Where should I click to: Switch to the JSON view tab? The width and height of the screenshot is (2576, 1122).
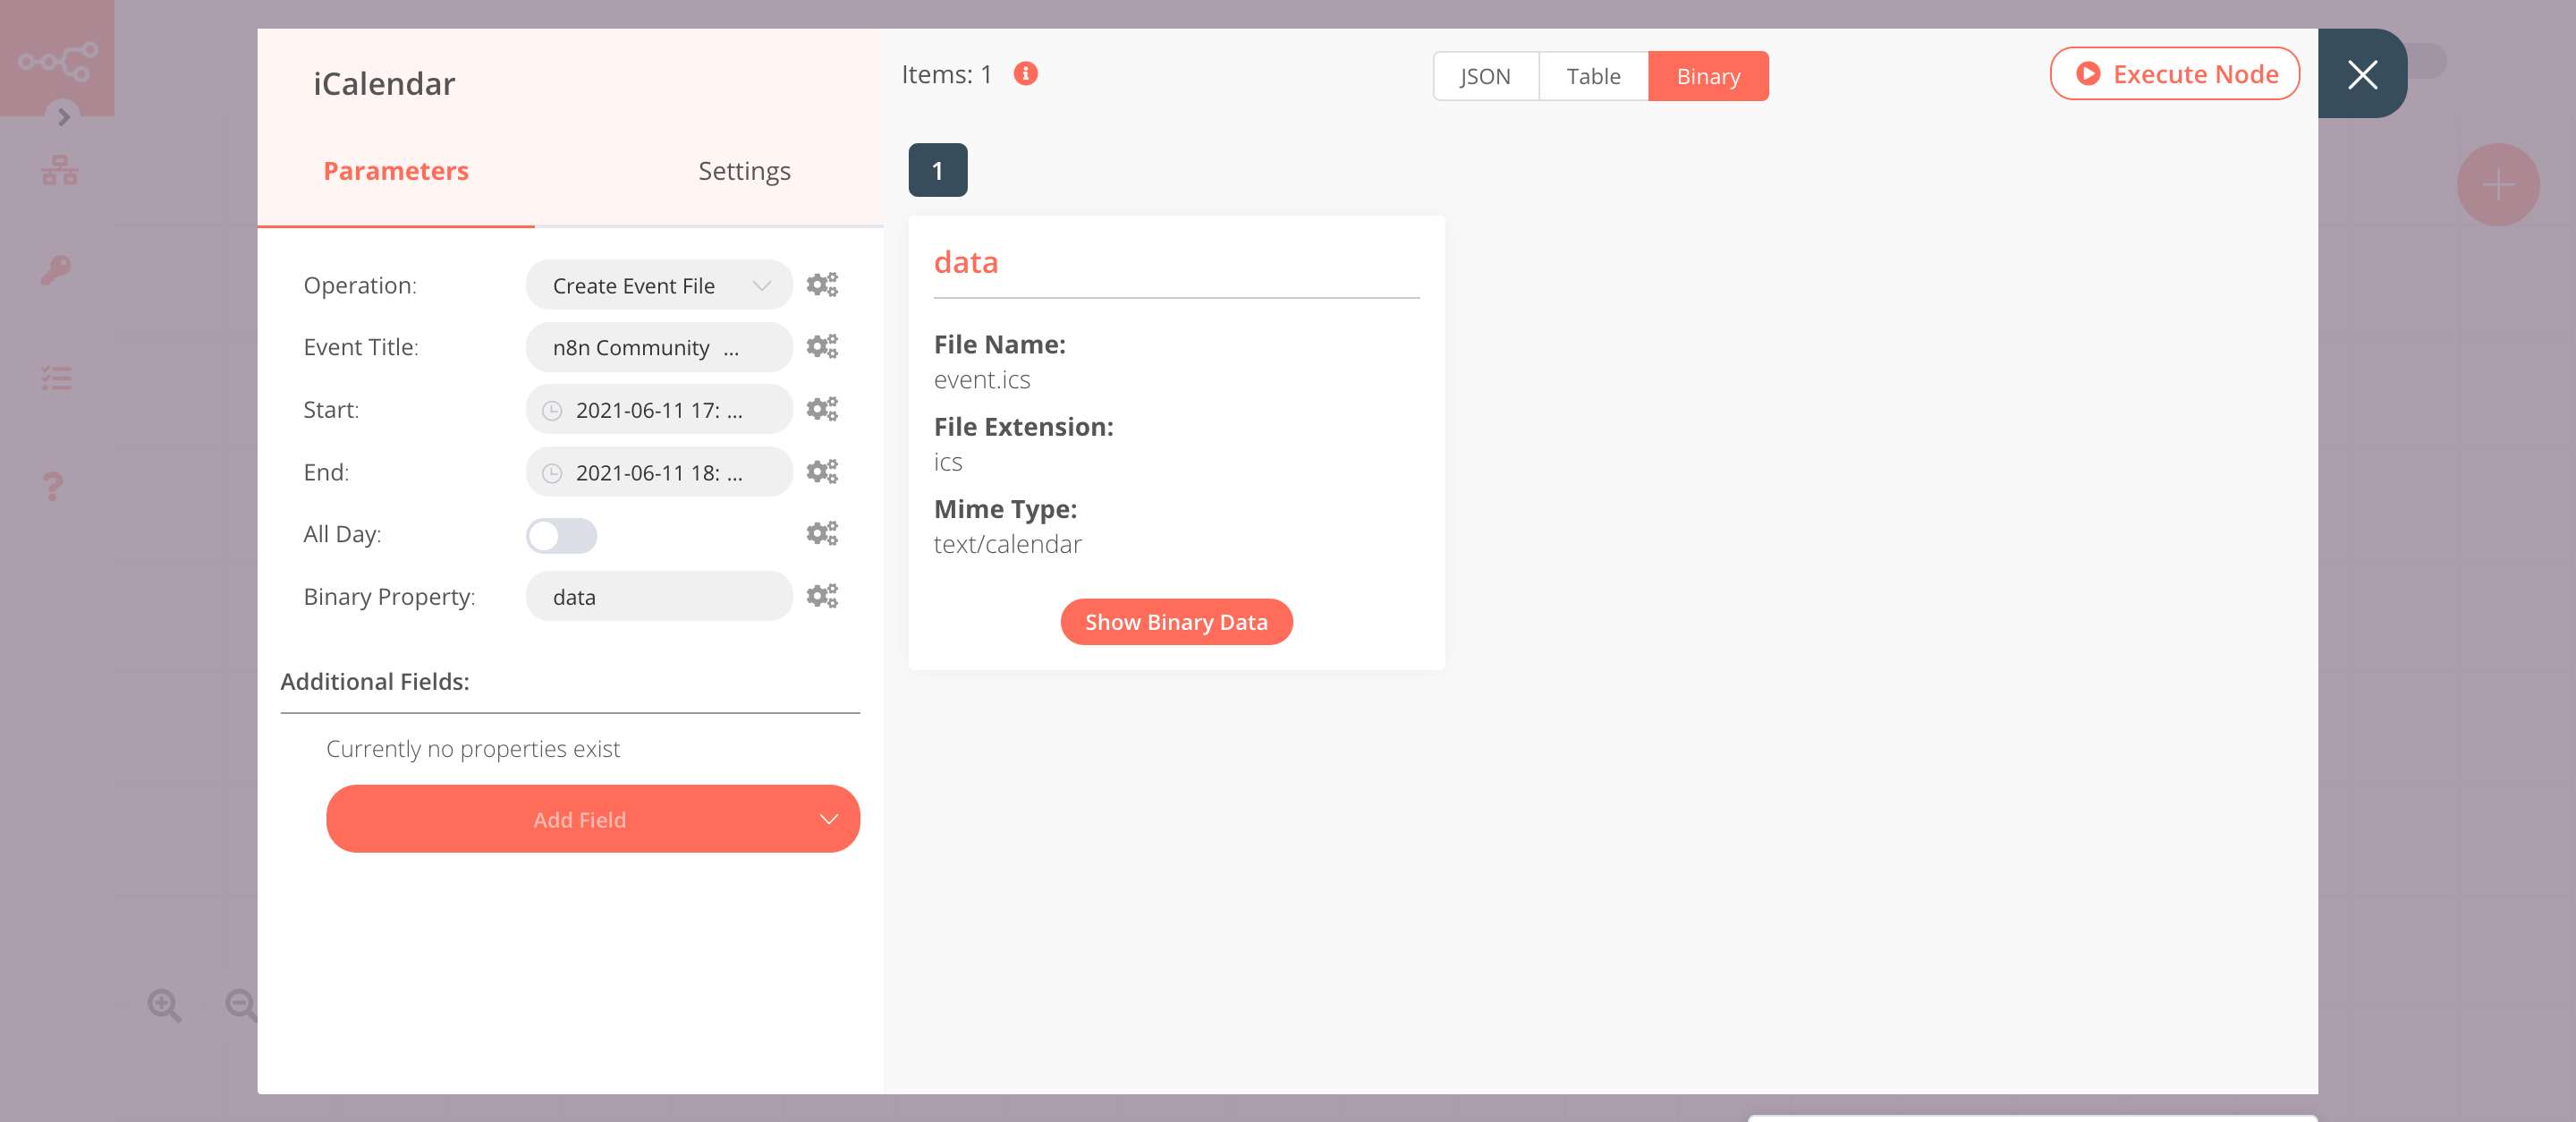coord(1485,75)
